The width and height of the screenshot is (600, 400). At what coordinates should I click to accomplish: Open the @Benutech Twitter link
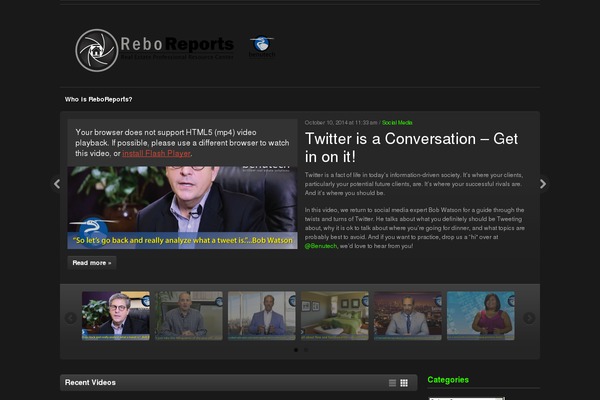[321, 246]
